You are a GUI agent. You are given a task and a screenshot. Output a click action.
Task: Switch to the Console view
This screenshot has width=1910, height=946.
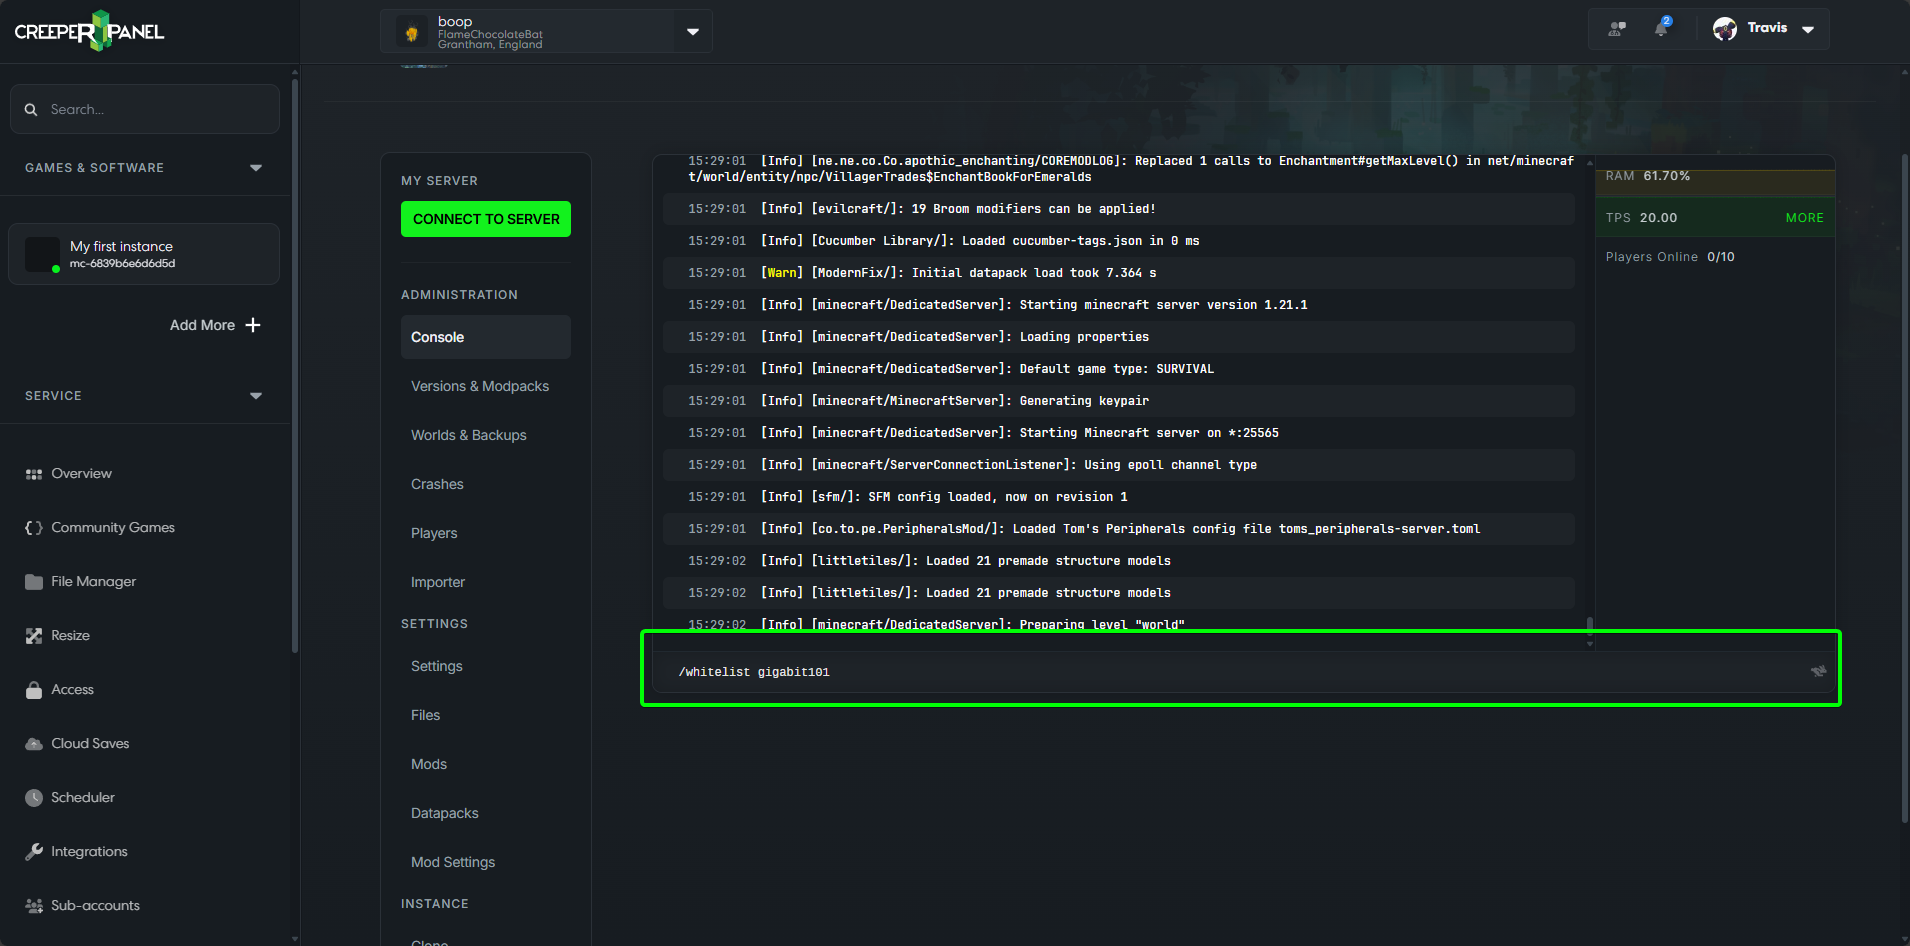[x=437, y=337]
